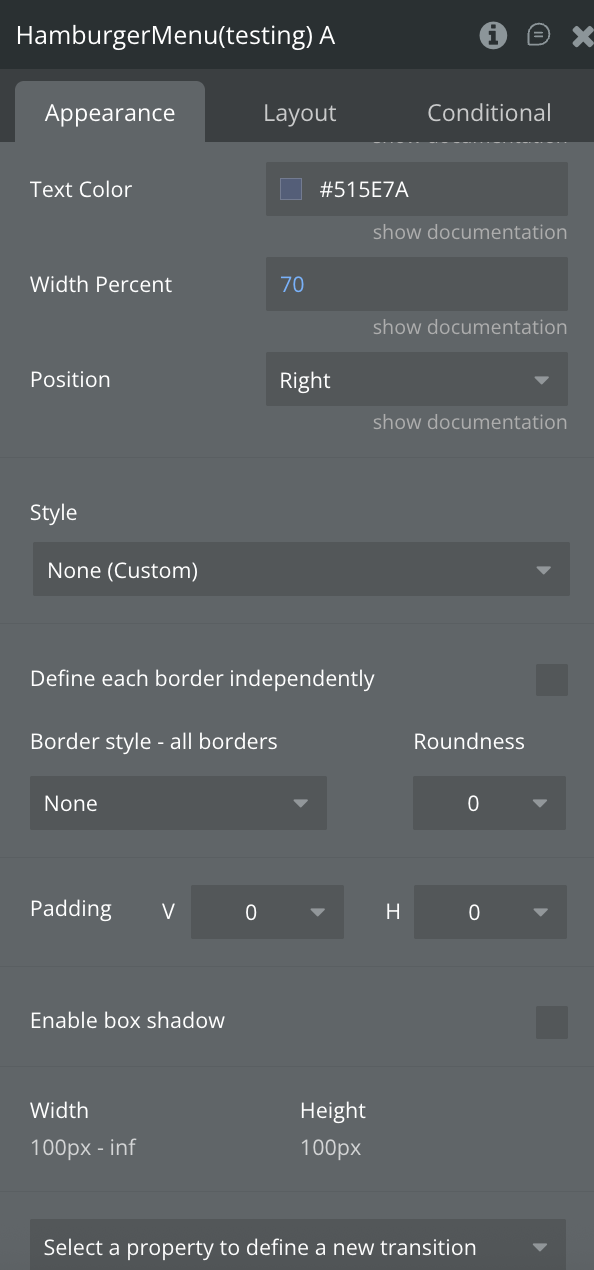Close the HamburgerMenu property editor
This screenshot has height=1270, width=594.
(582, 36)
